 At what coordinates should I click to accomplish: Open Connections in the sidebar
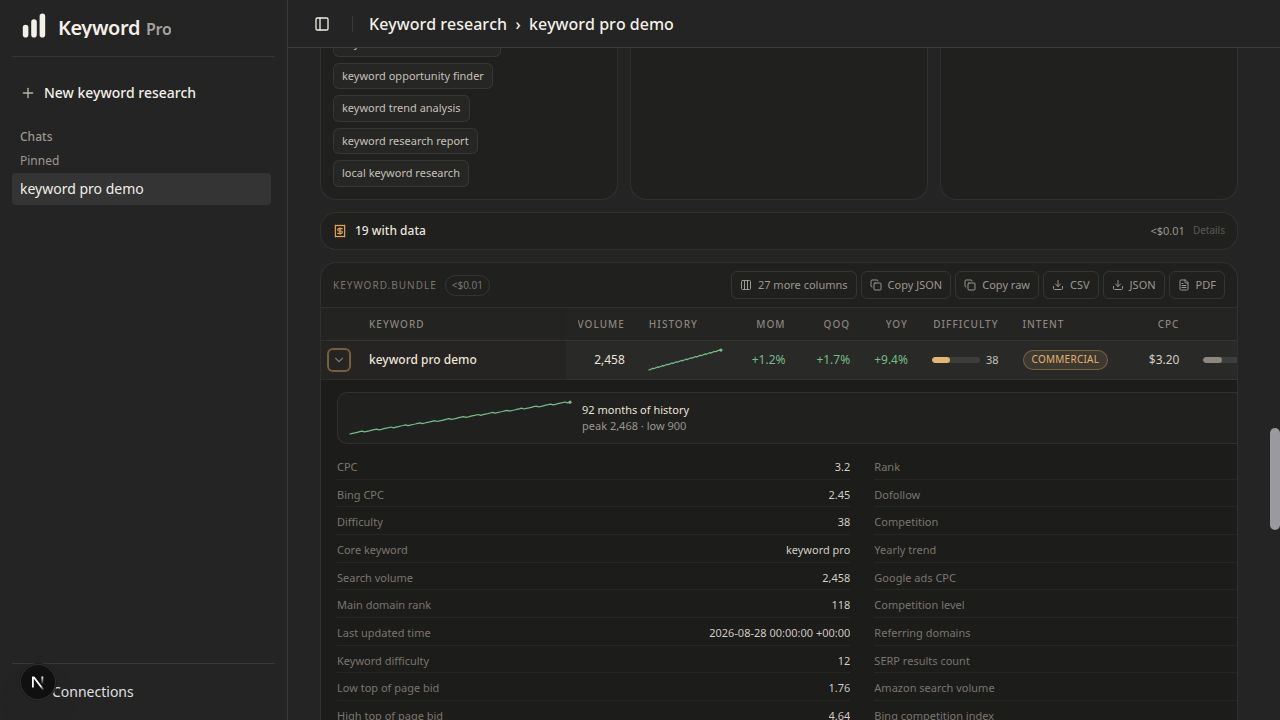pyautogui.click(x=92, y=692)
